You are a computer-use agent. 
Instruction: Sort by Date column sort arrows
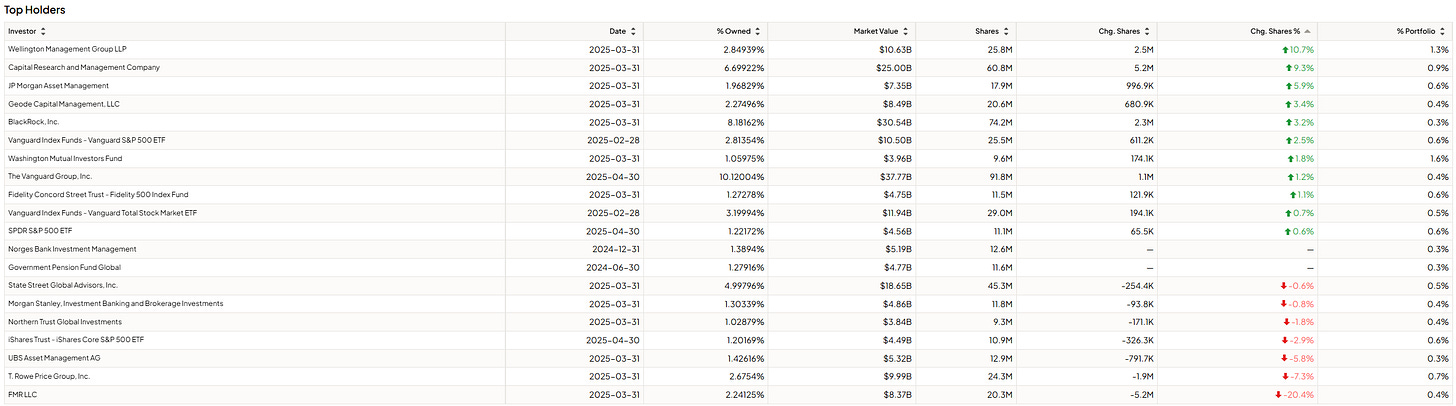[633, 32]
